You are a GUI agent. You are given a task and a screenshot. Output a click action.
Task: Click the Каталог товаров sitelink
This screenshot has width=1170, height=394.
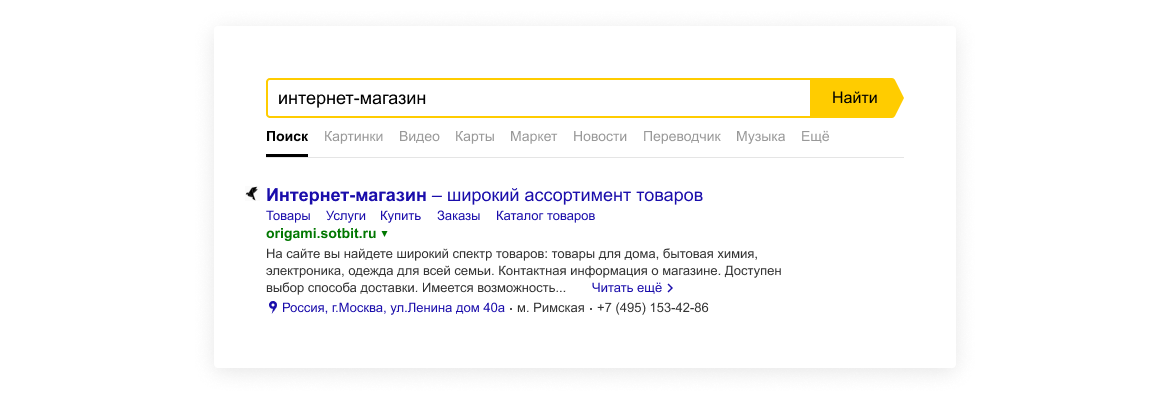click(545, 216)
